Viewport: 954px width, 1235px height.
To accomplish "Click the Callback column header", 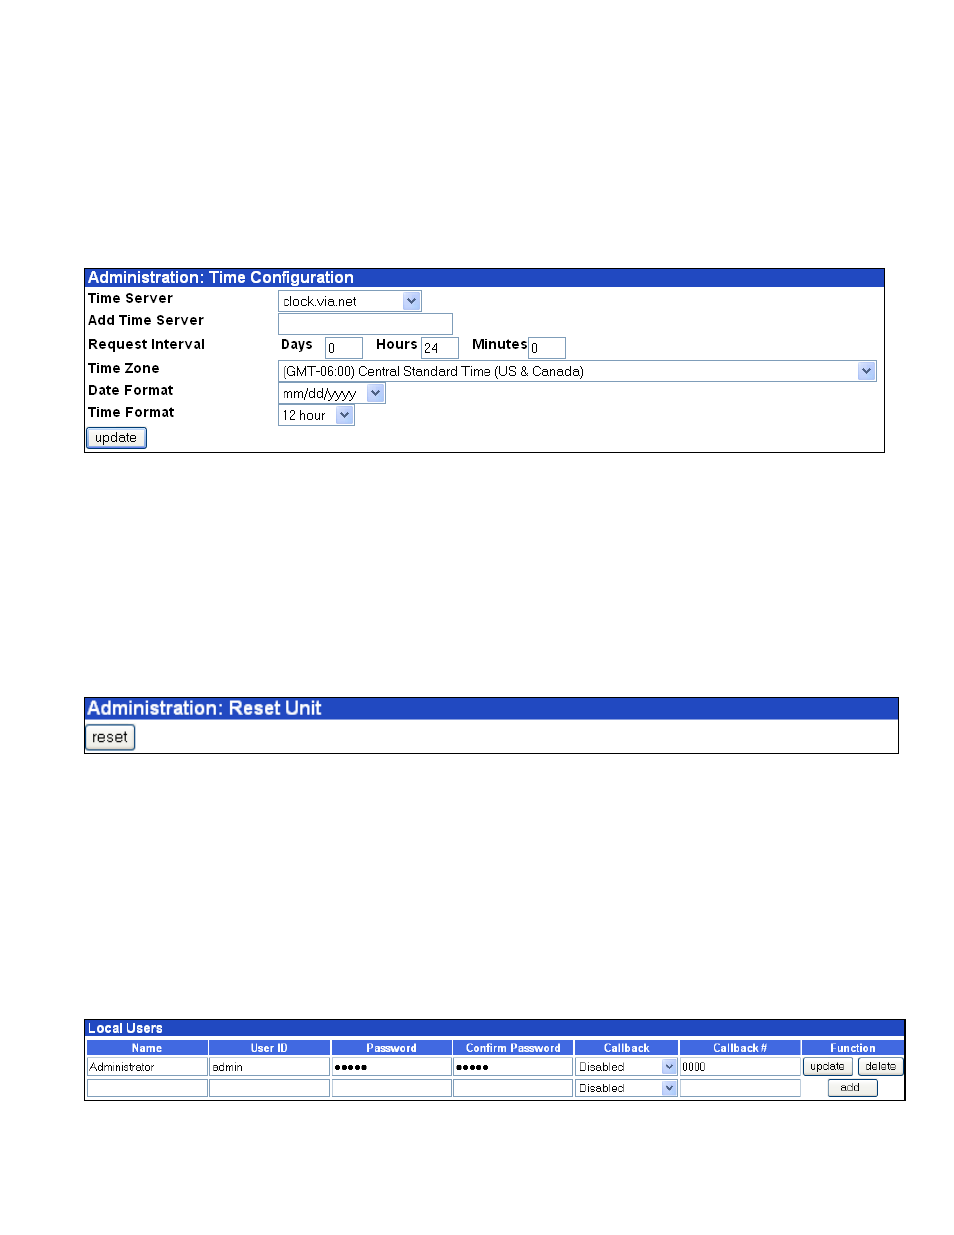I will [x=627, y=1048].
